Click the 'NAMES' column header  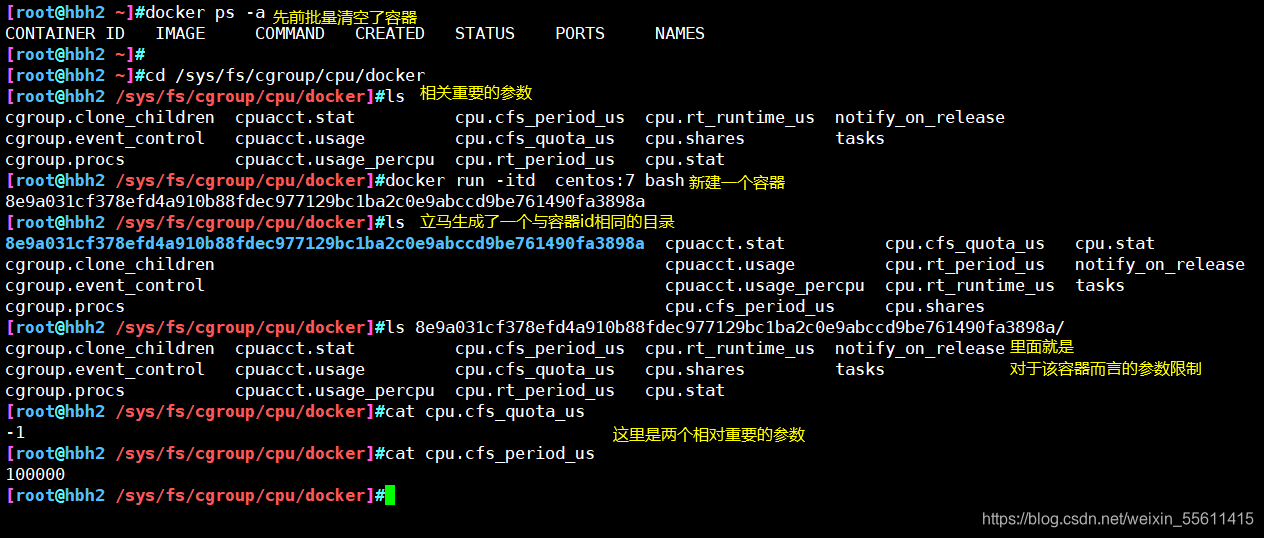point(680,33)
